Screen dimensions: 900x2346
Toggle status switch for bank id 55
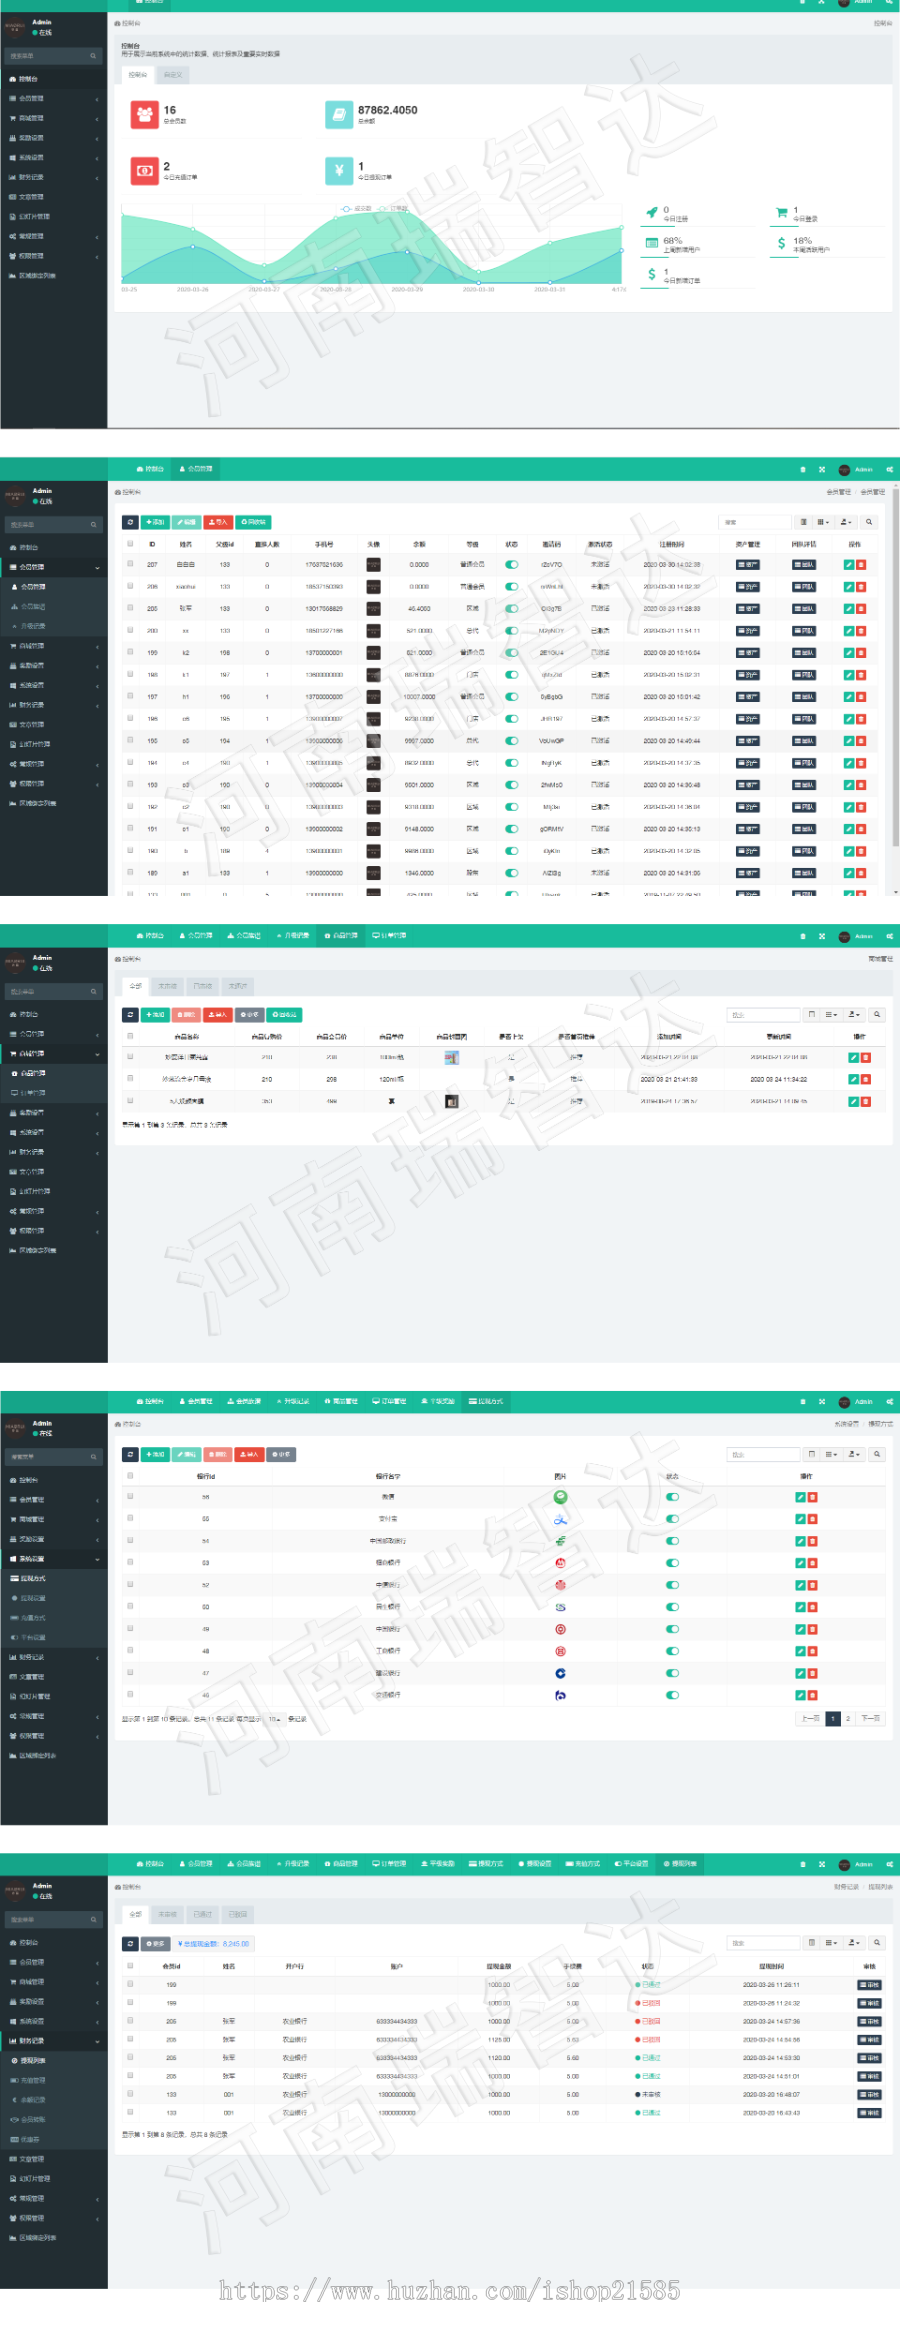672,1497
